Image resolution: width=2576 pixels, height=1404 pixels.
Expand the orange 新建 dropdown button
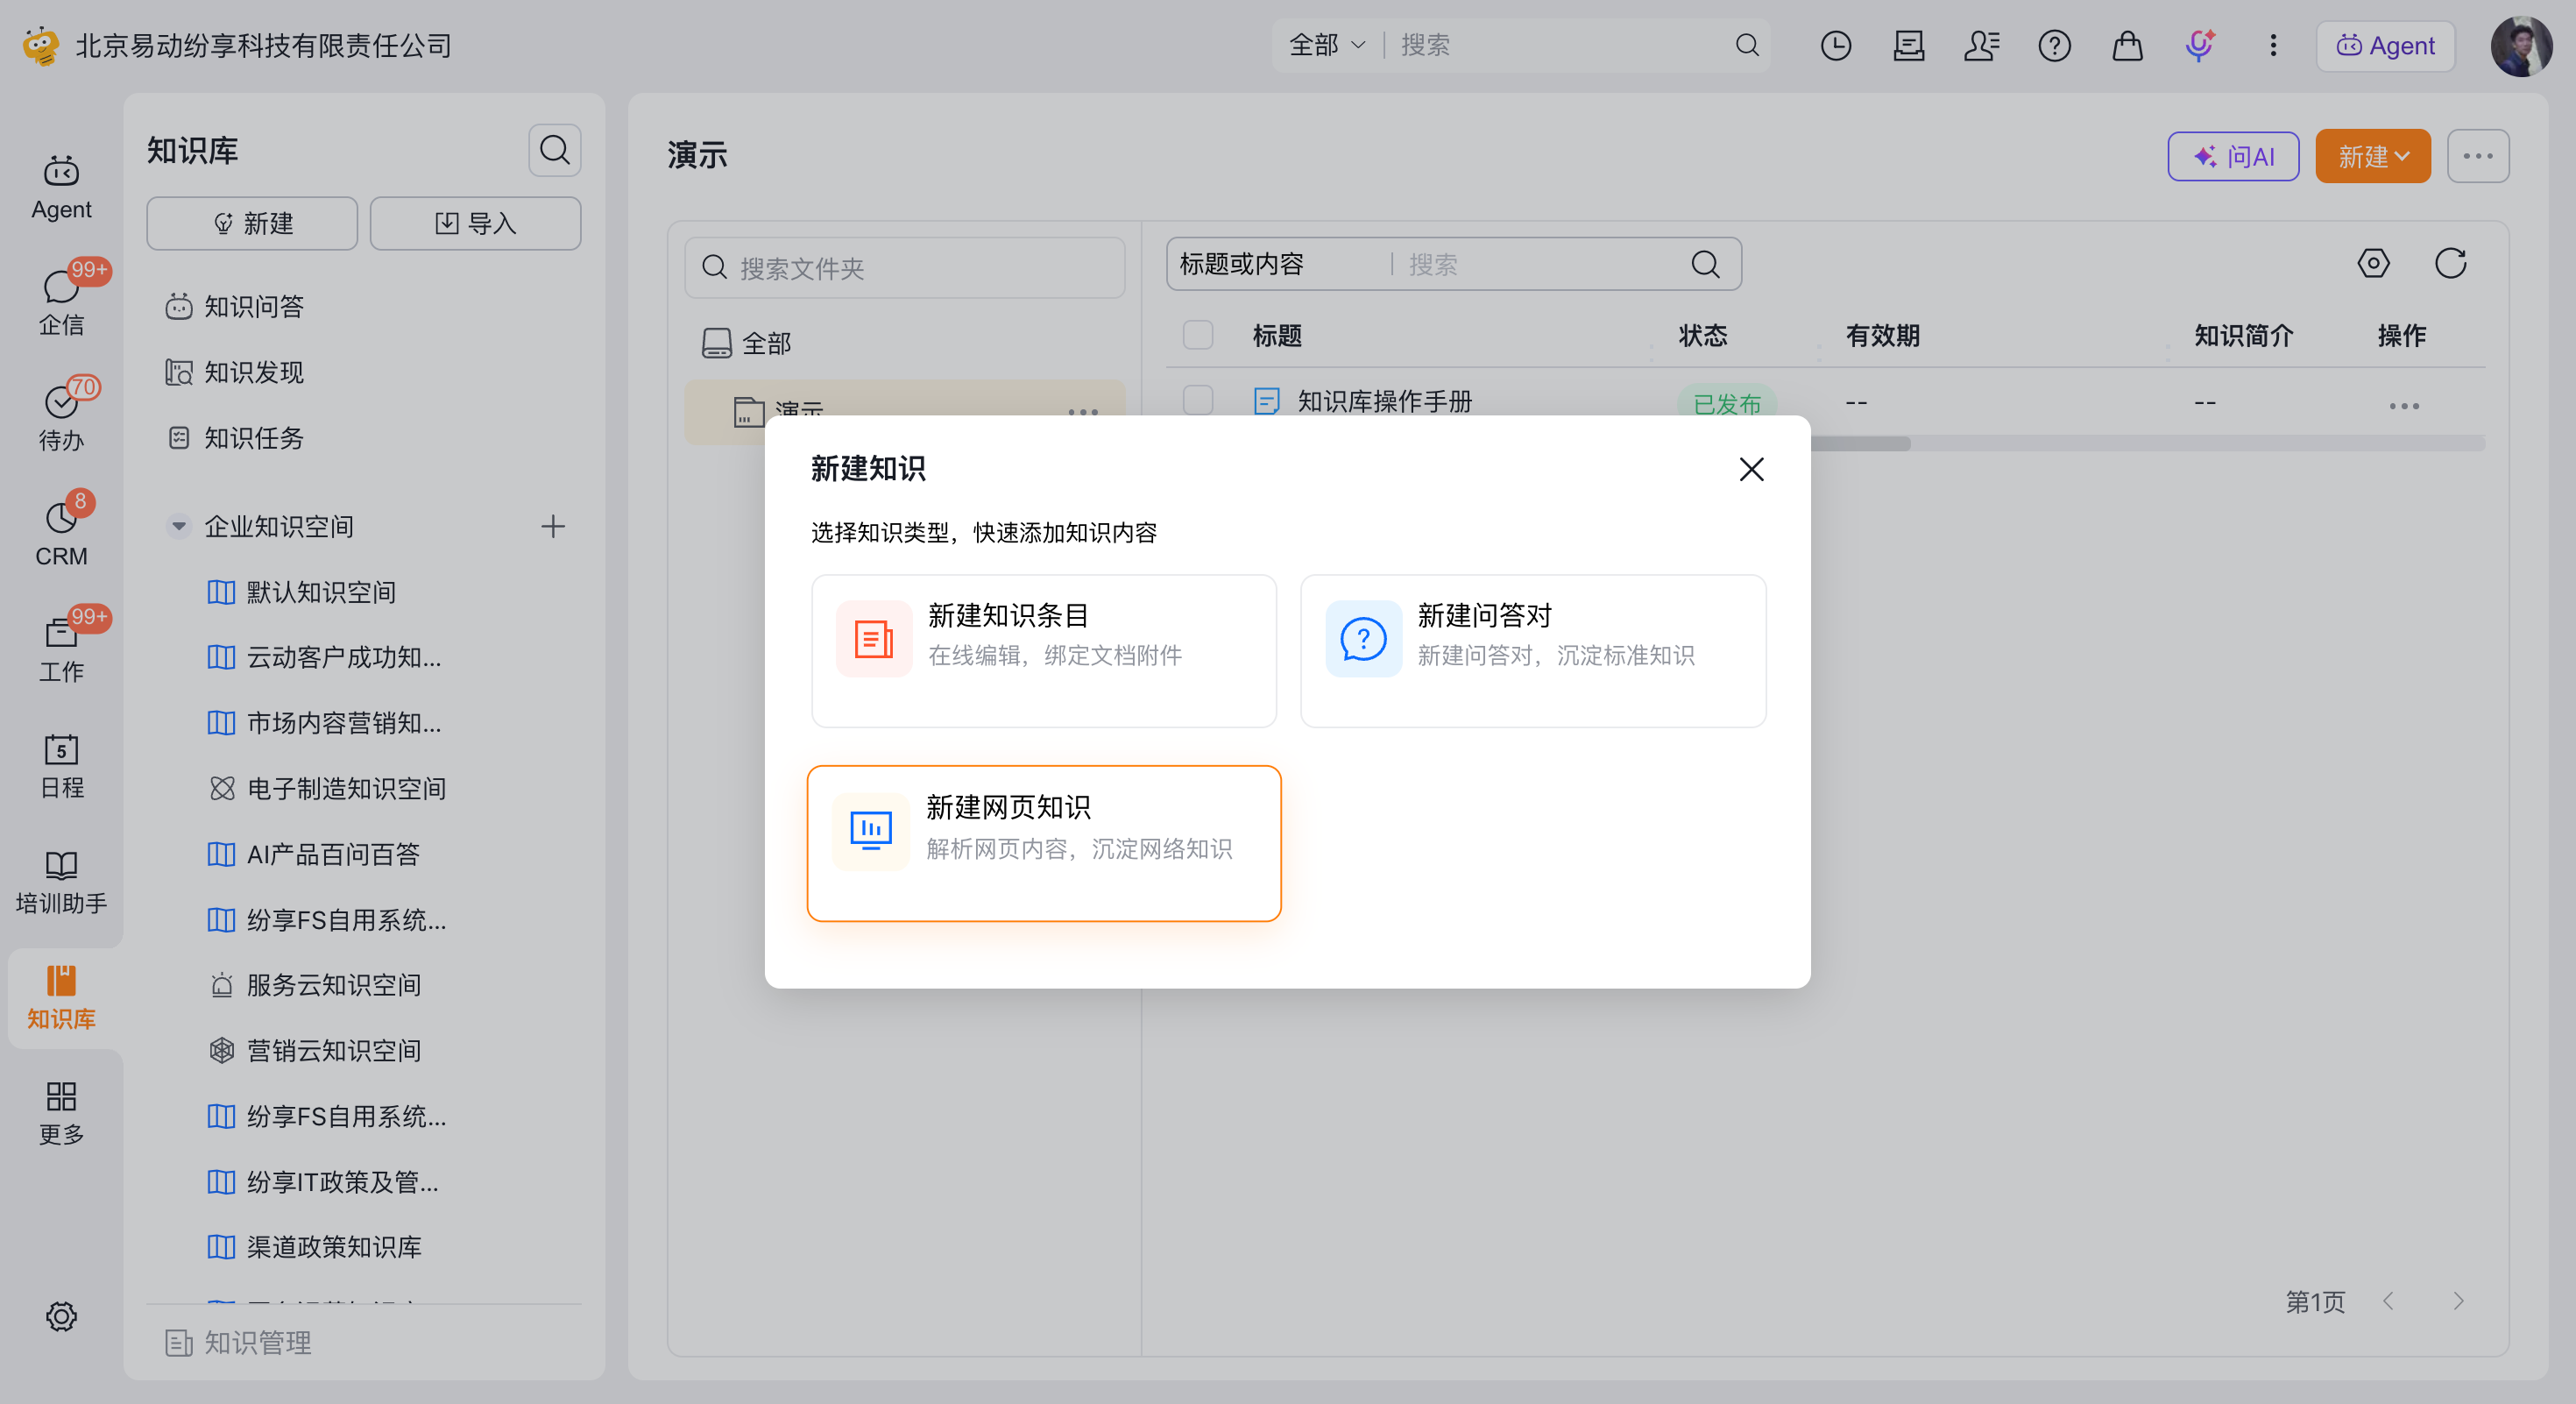[x=2372, y=156]
